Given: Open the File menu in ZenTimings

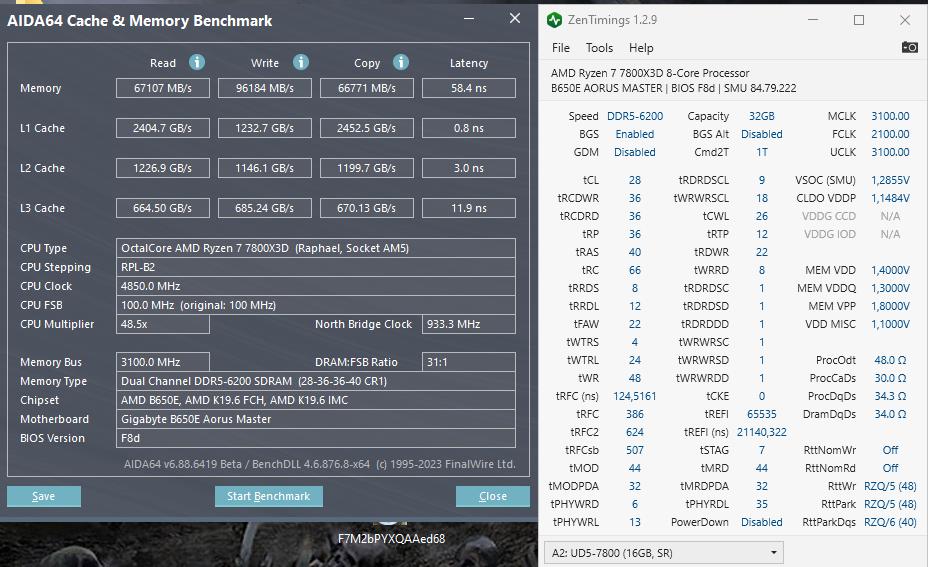Looking at the screenshot, I should [560, 48].
